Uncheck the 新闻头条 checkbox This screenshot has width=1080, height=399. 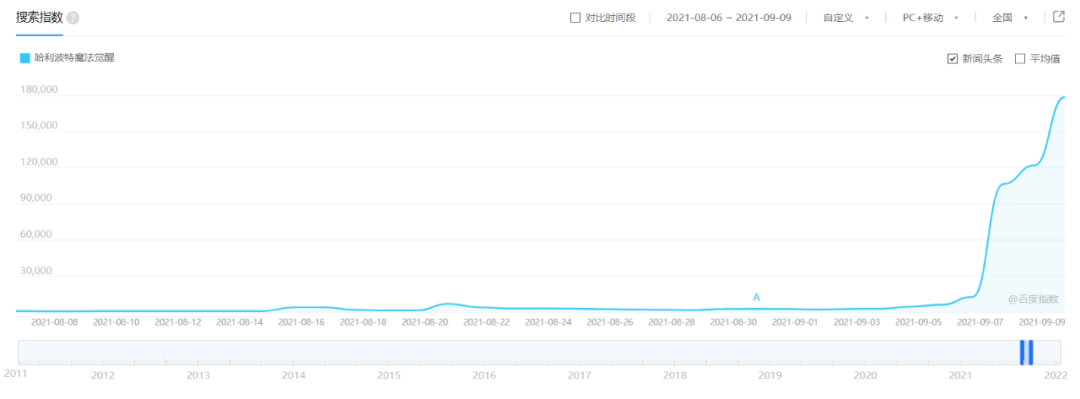[x=953, y=59]
